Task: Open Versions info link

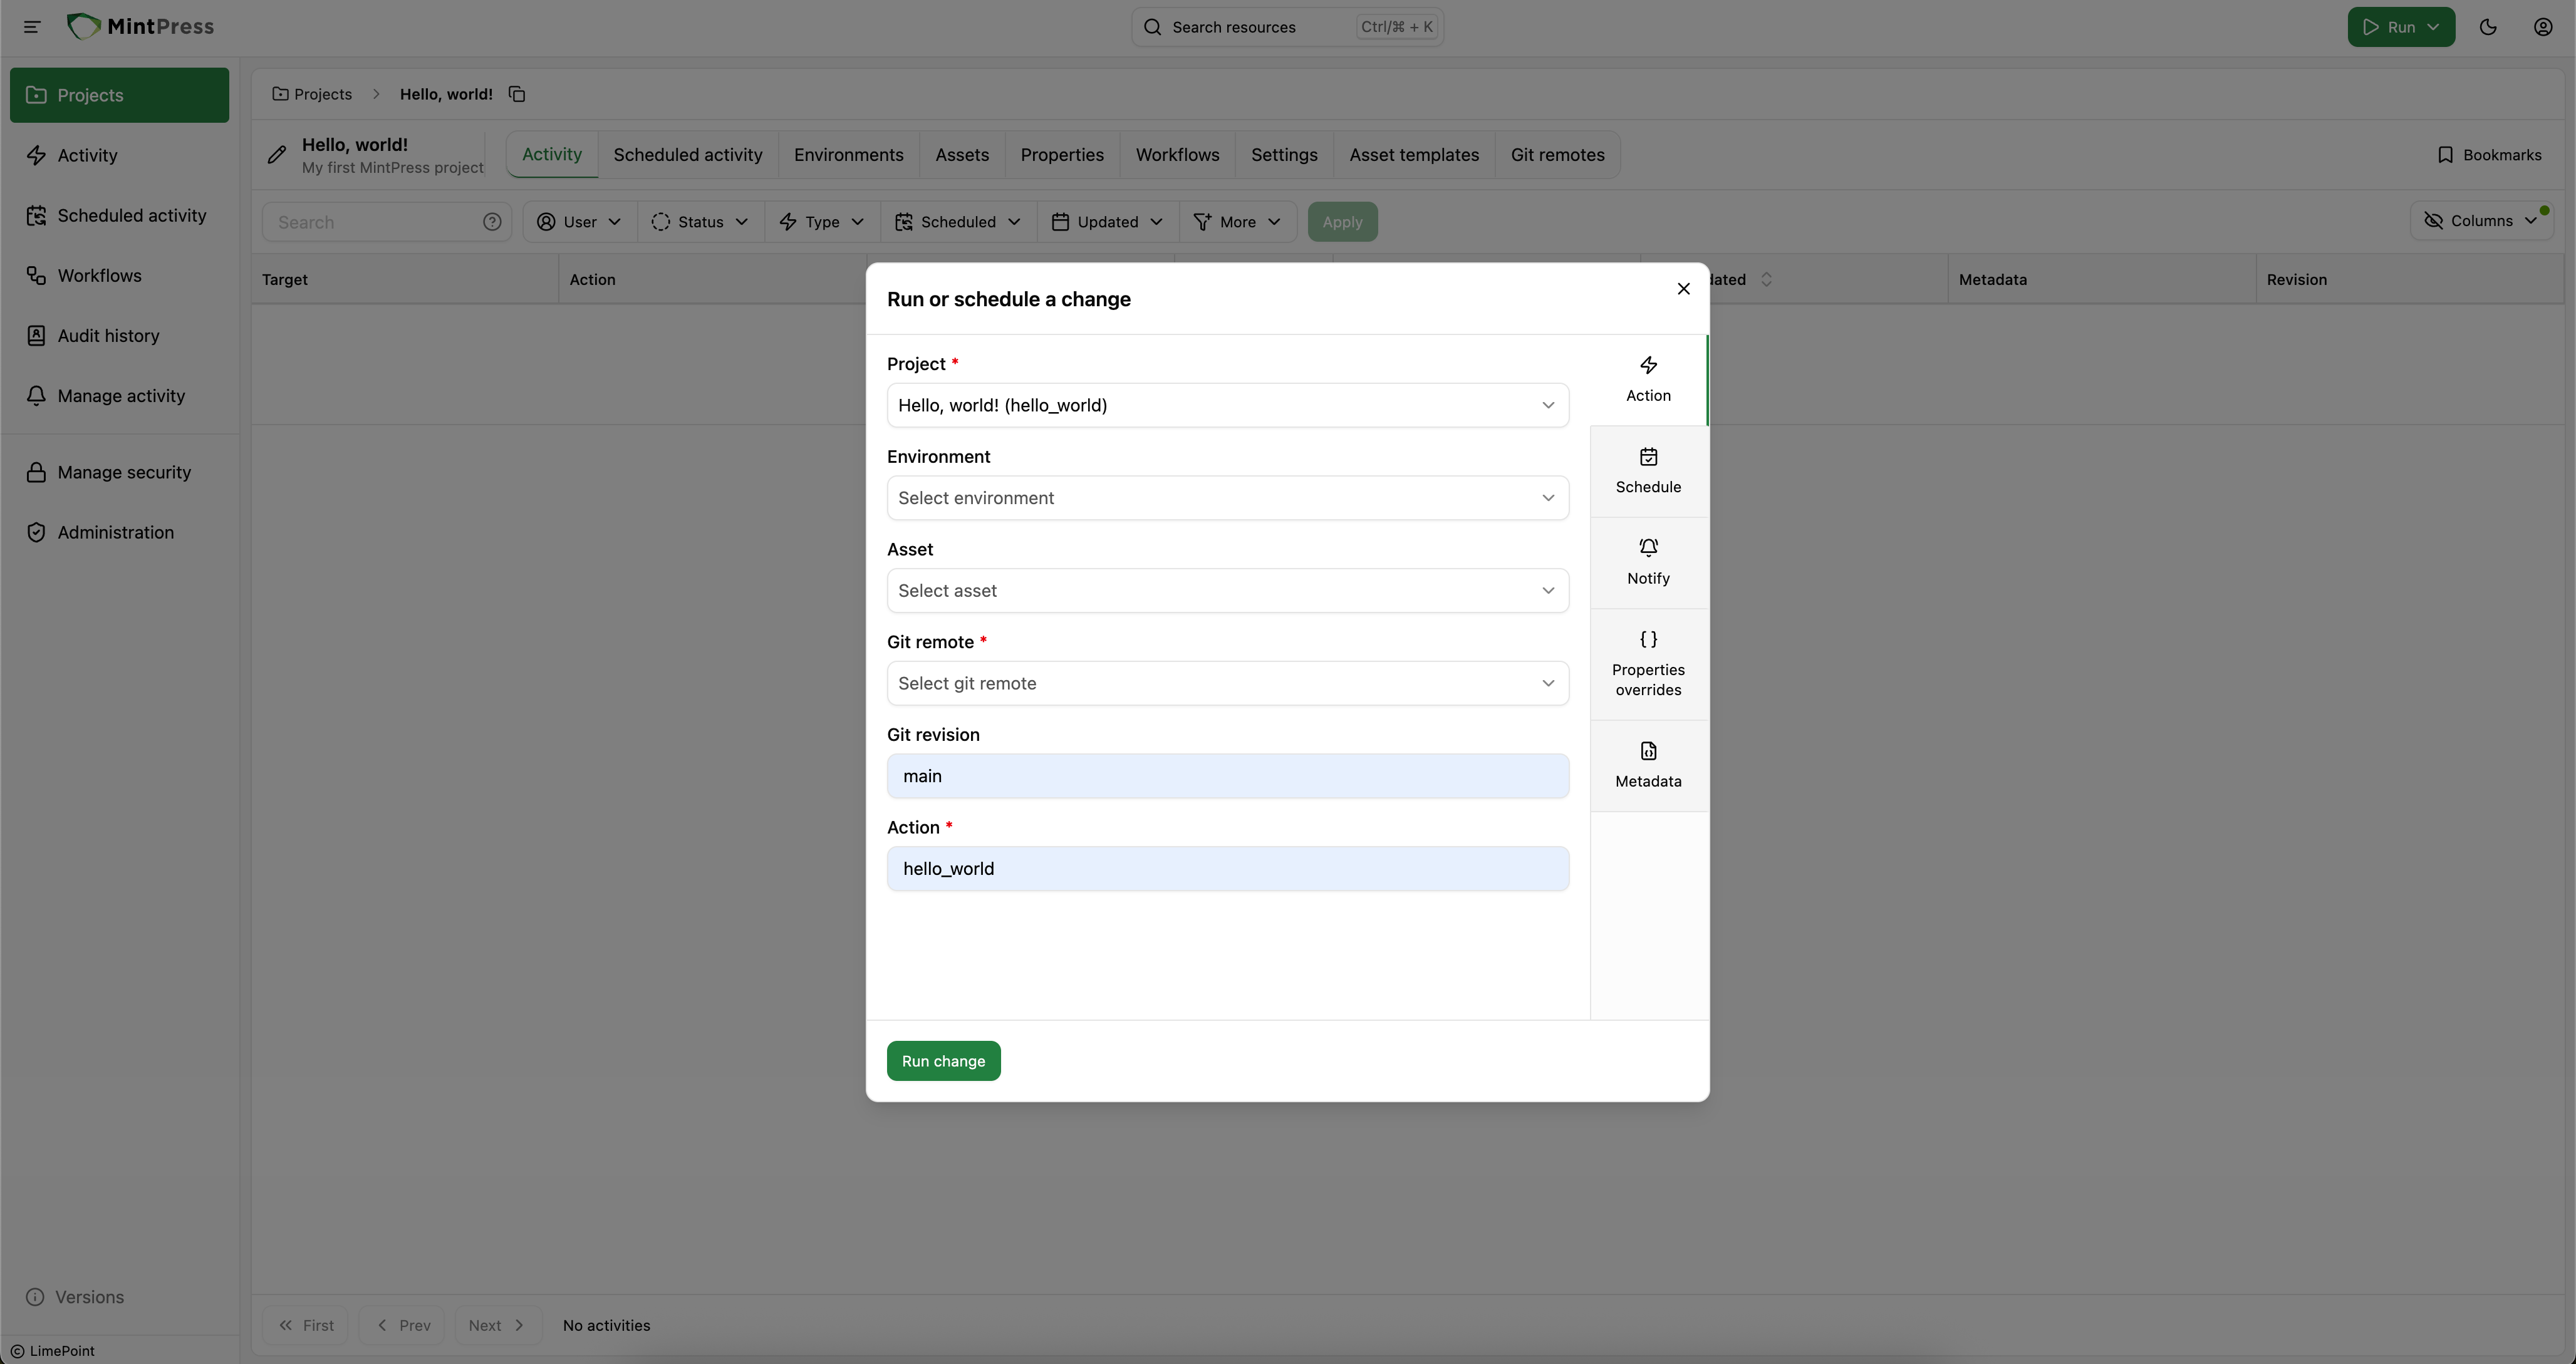Action: click(x=75, y=1297)
